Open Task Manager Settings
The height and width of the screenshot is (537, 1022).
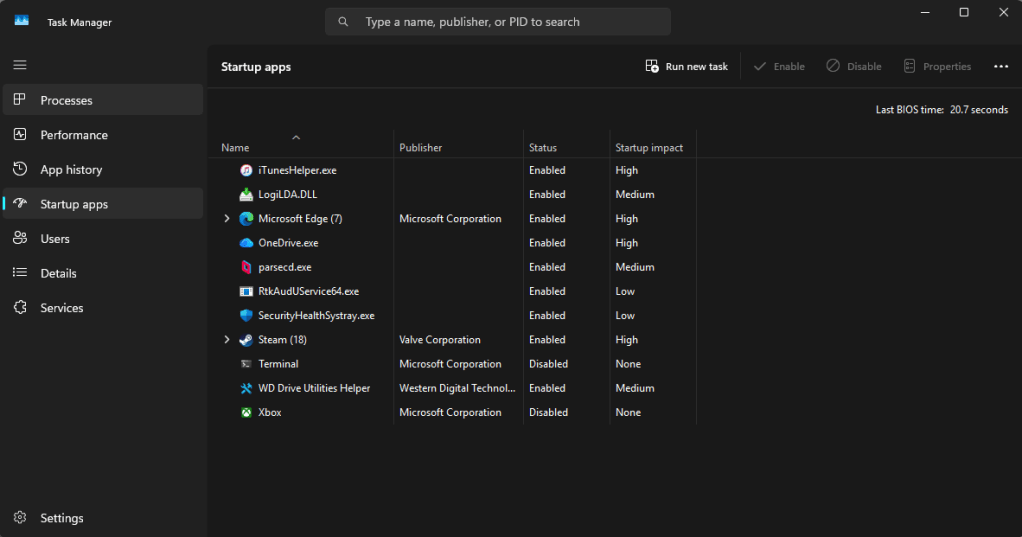tap(103, 518)
